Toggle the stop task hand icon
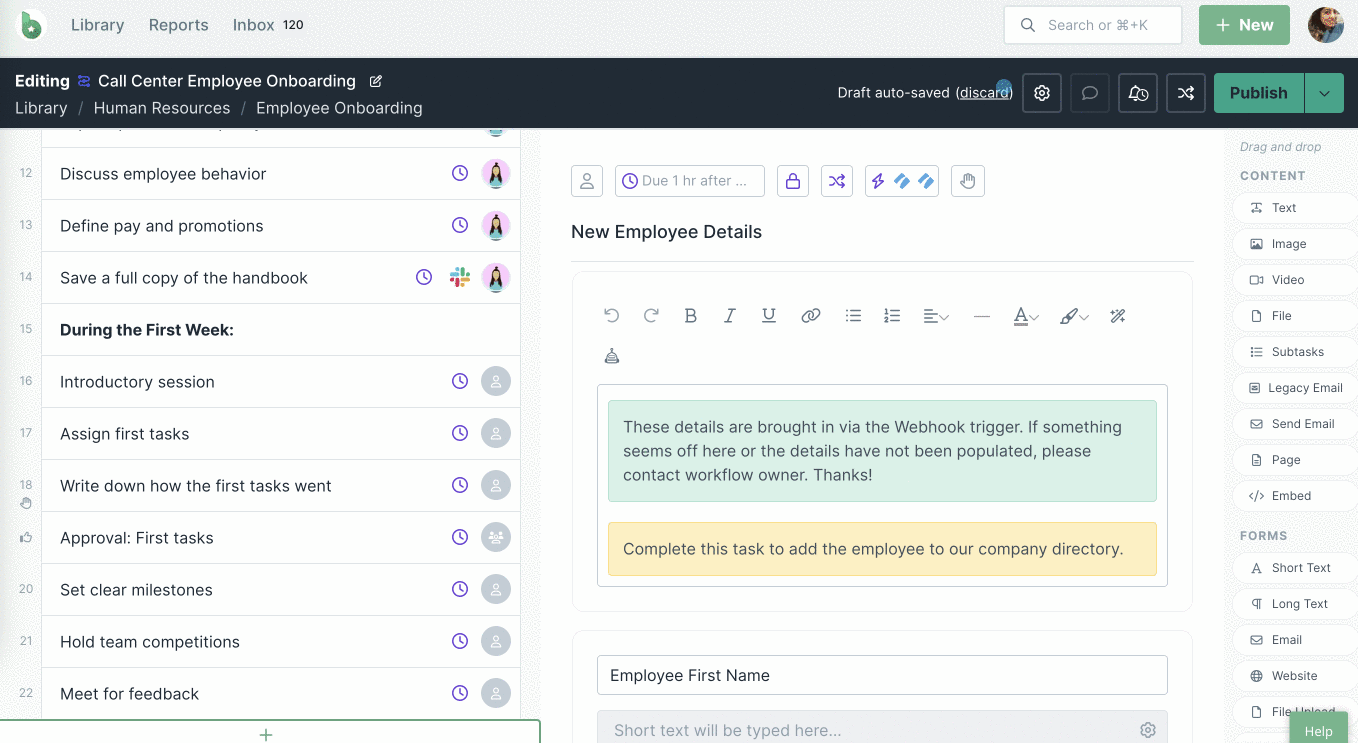The image size is (1358, 743). point(967,181)
